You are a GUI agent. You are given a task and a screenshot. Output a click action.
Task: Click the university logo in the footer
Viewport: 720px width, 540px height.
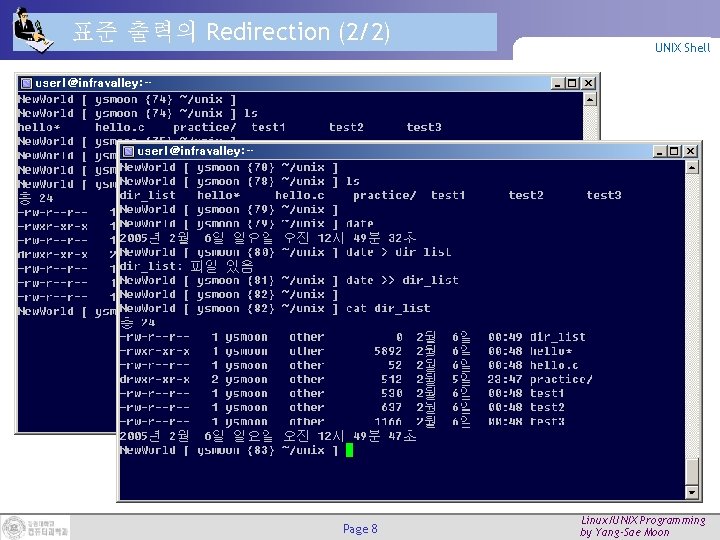tap(35, 527)
